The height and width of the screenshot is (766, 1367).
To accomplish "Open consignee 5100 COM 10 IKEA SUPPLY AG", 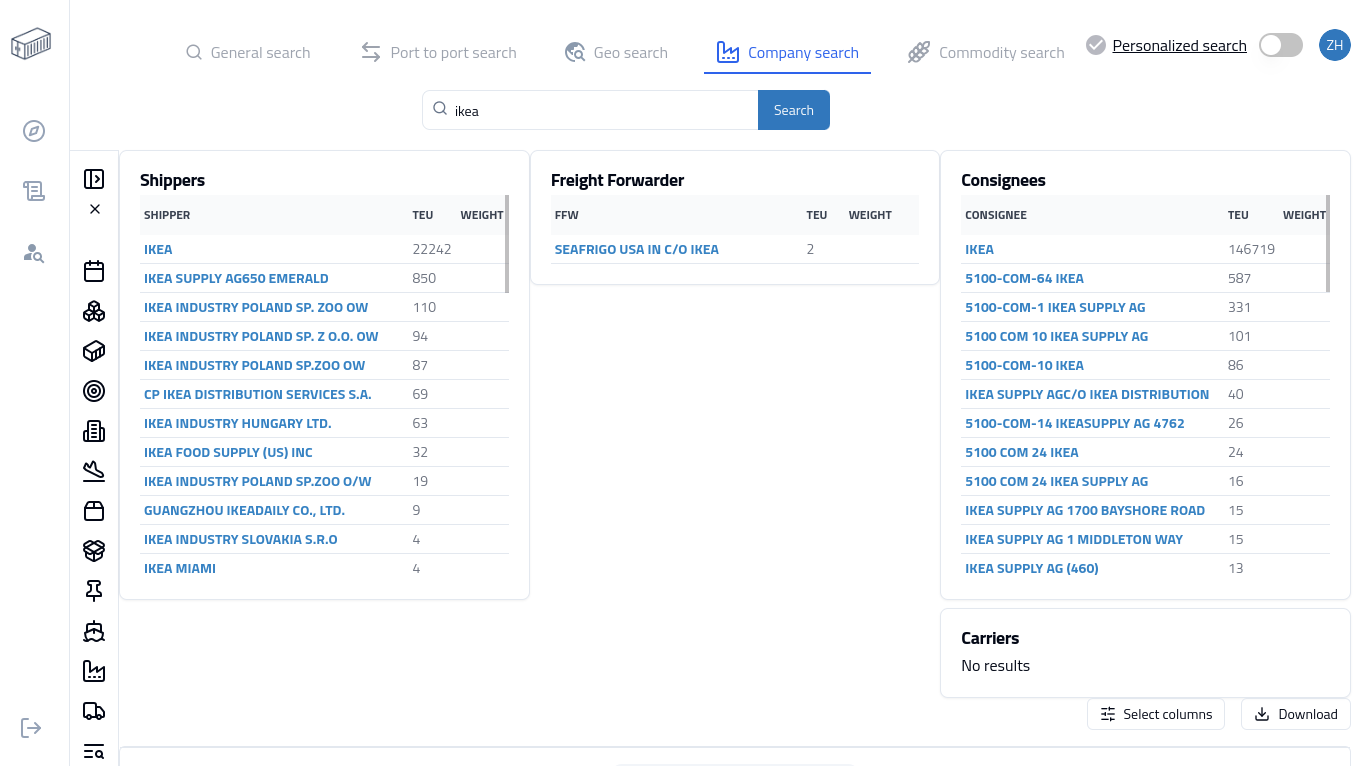I will [1057, 336].
